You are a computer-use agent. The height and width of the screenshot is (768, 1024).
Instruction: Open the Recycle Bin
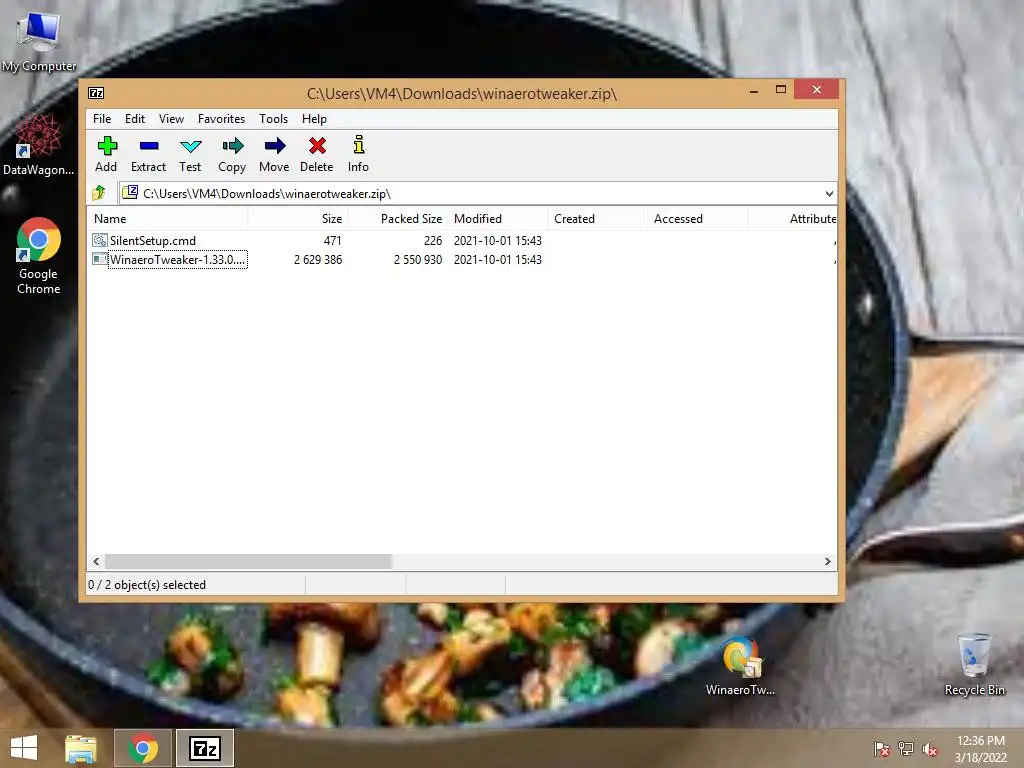pyautogui.click(x=974, y=665)
